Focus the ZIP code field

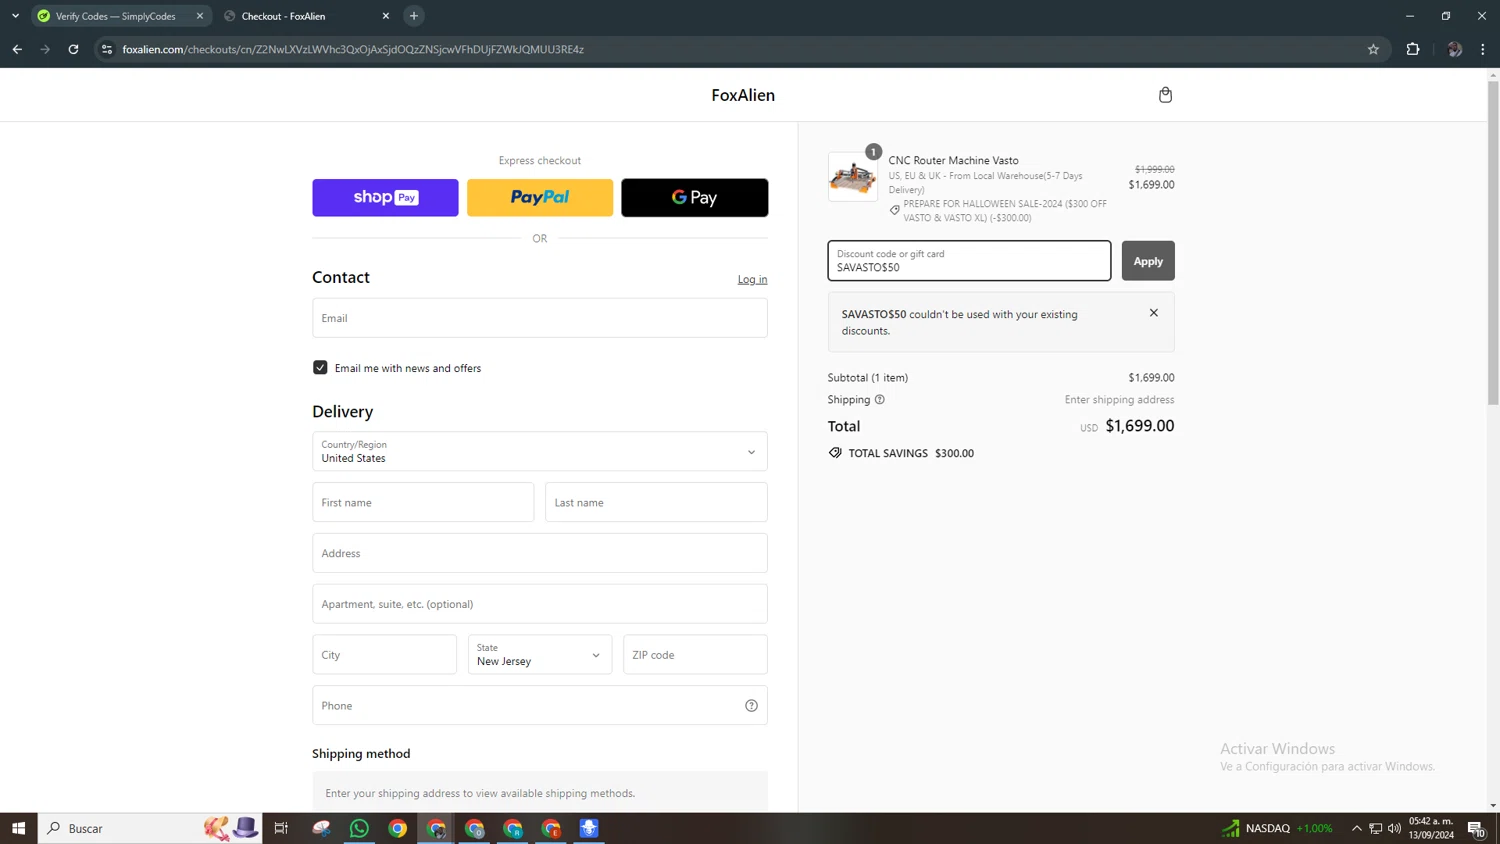click(x=695, y=655)
